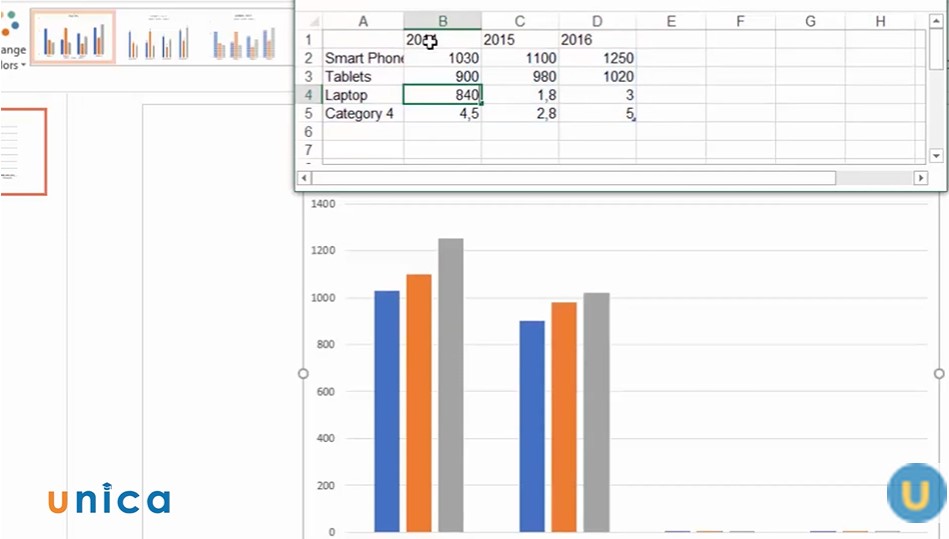The image size is (949, 539).
Task: Select row 1 header
Action: 309,40
